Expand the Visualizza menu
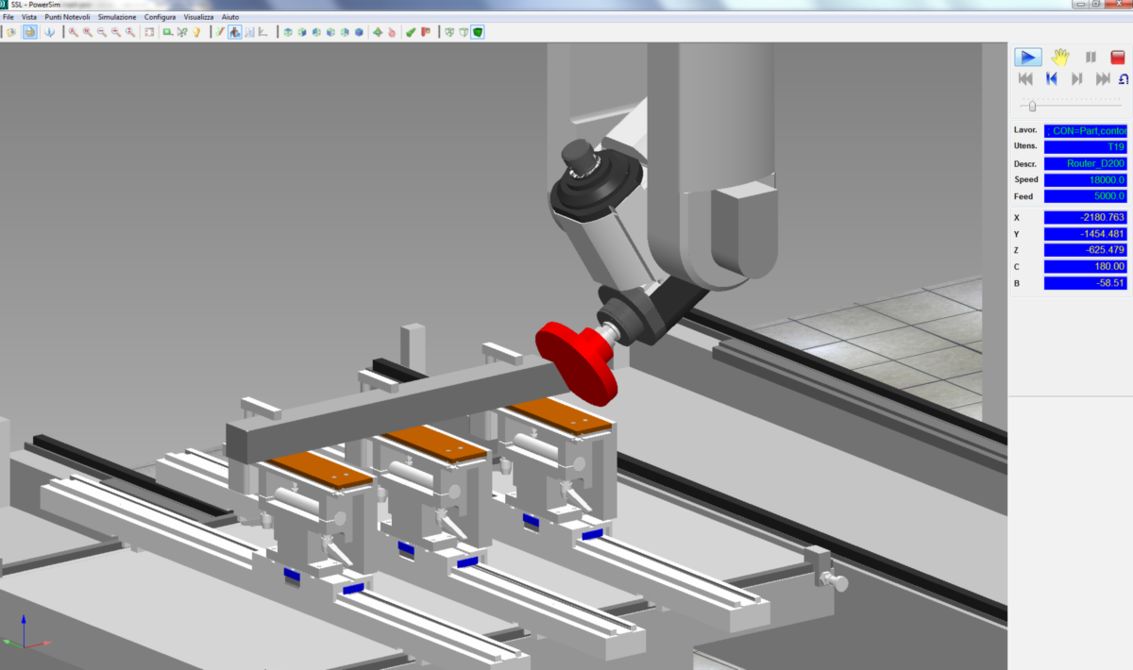Screen dimensions: 1133x670 tap(198, 17)
